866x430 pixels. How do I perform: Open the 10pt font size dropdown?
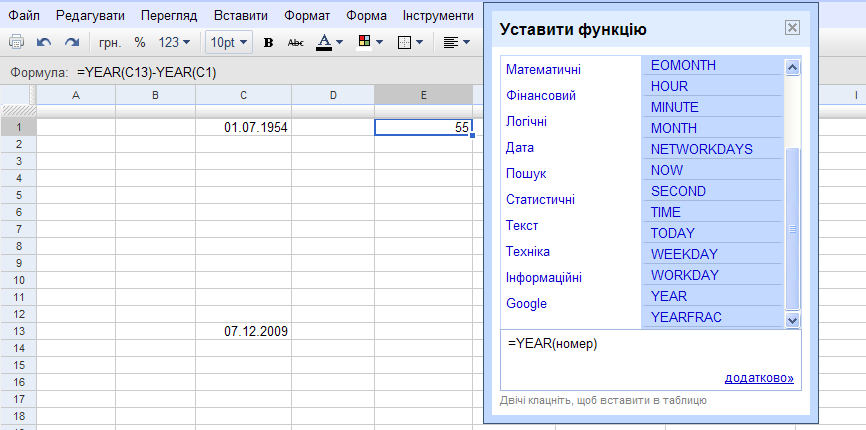[x=229, y=43]
